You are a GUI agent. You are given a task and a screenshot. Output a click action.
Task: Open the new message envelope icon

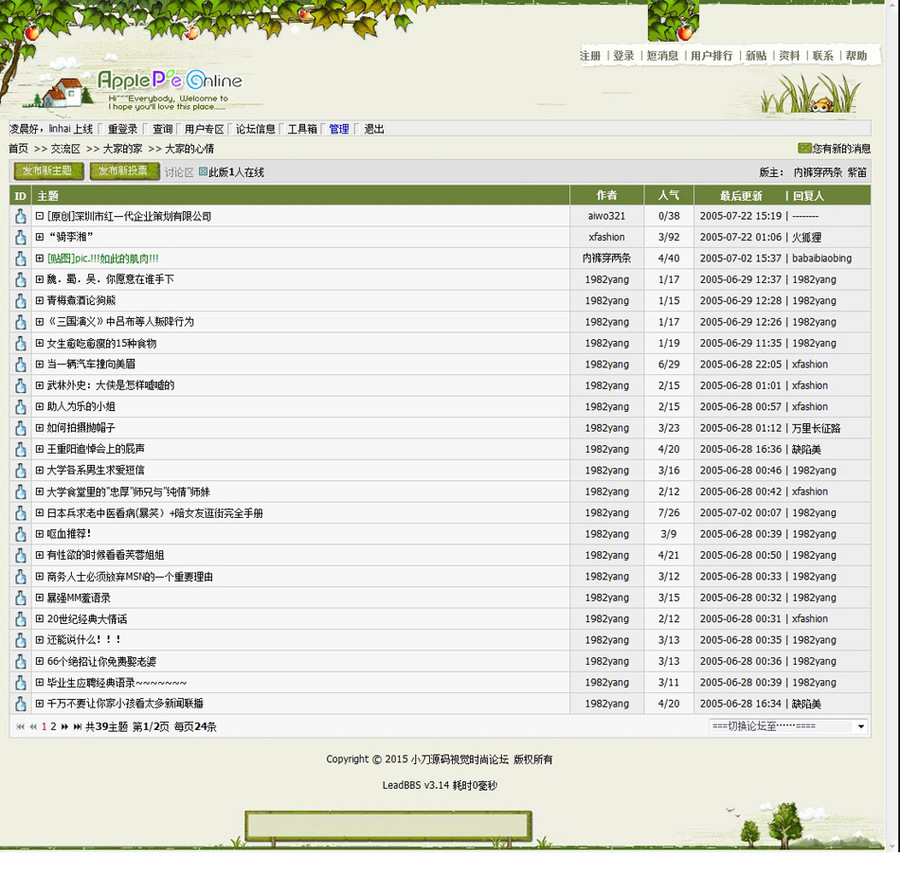click(803, 147)
